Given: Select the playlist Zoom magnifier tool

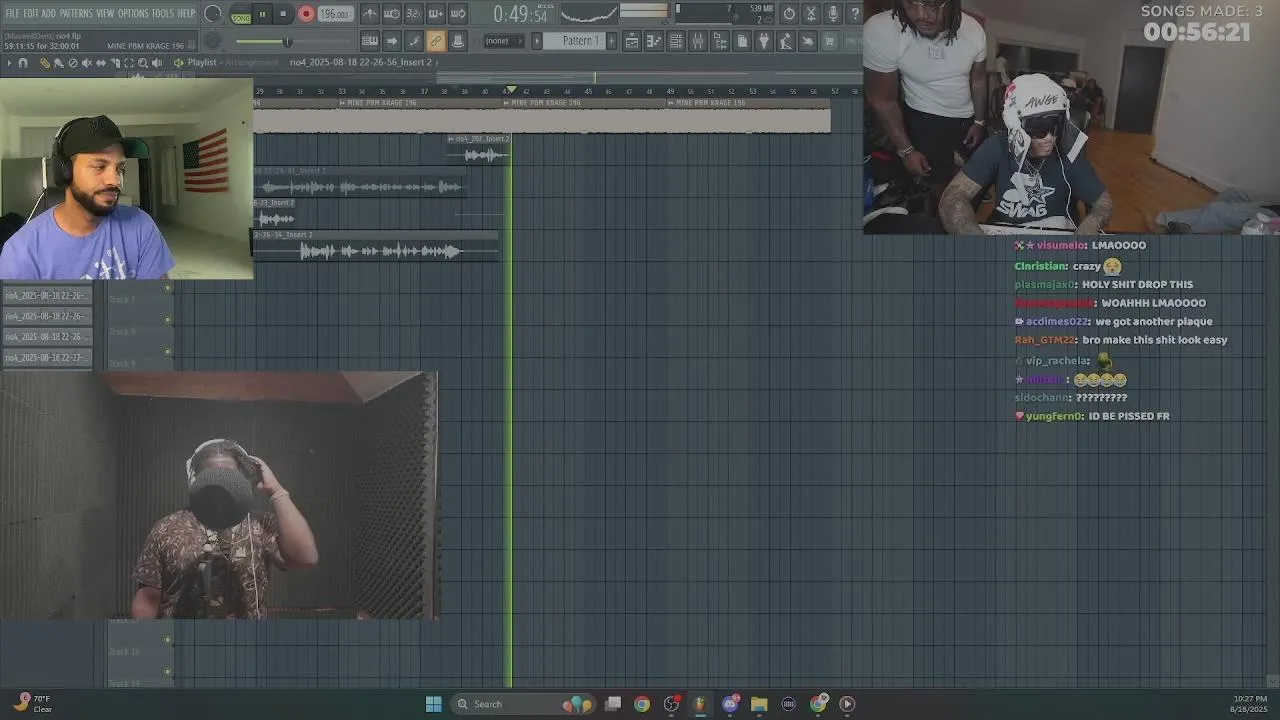Looking at the screenshot, I should (x=142, y=63).
